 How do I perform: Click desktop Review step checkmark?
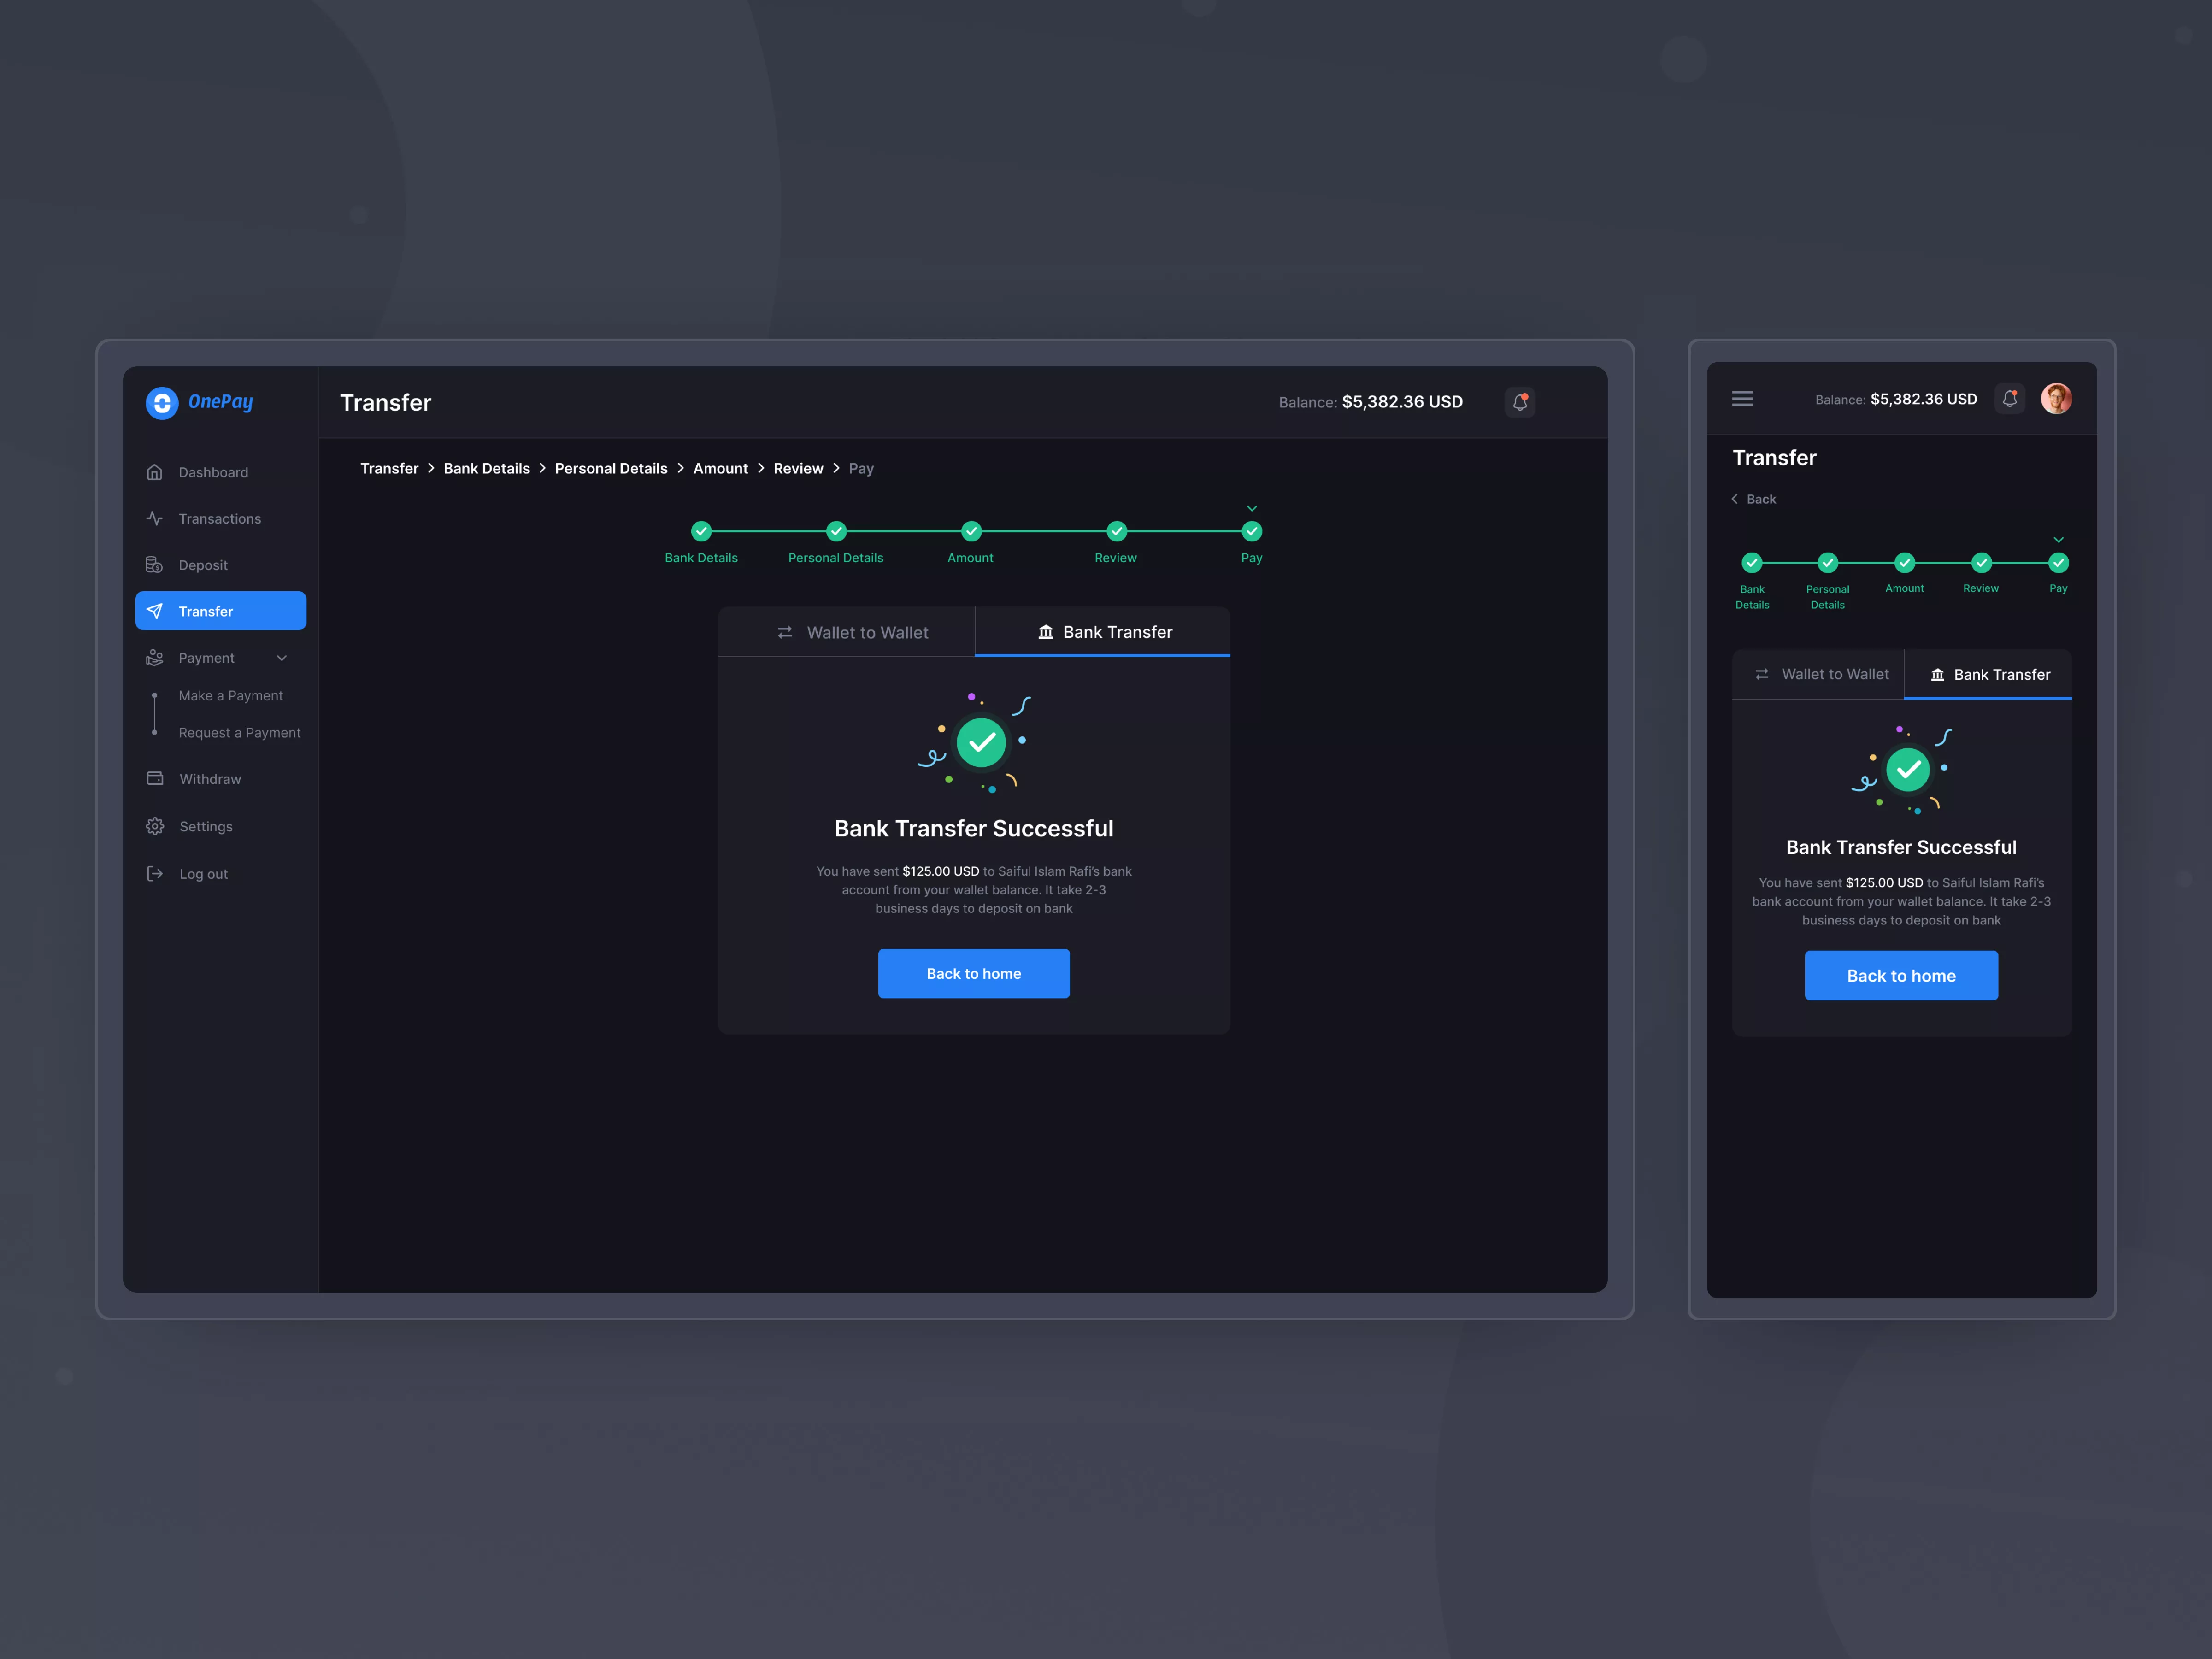point(1116,531)
